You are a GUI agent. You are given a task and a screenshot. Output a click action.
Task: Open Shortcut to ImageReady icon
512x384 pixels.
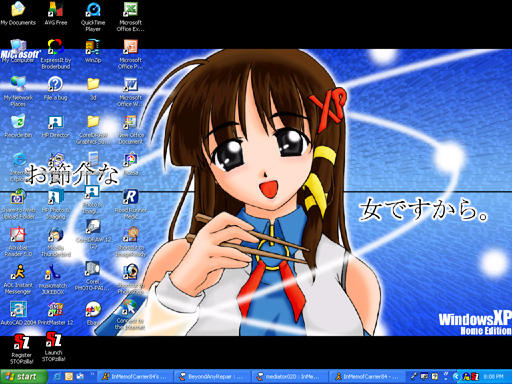point(130,235)
